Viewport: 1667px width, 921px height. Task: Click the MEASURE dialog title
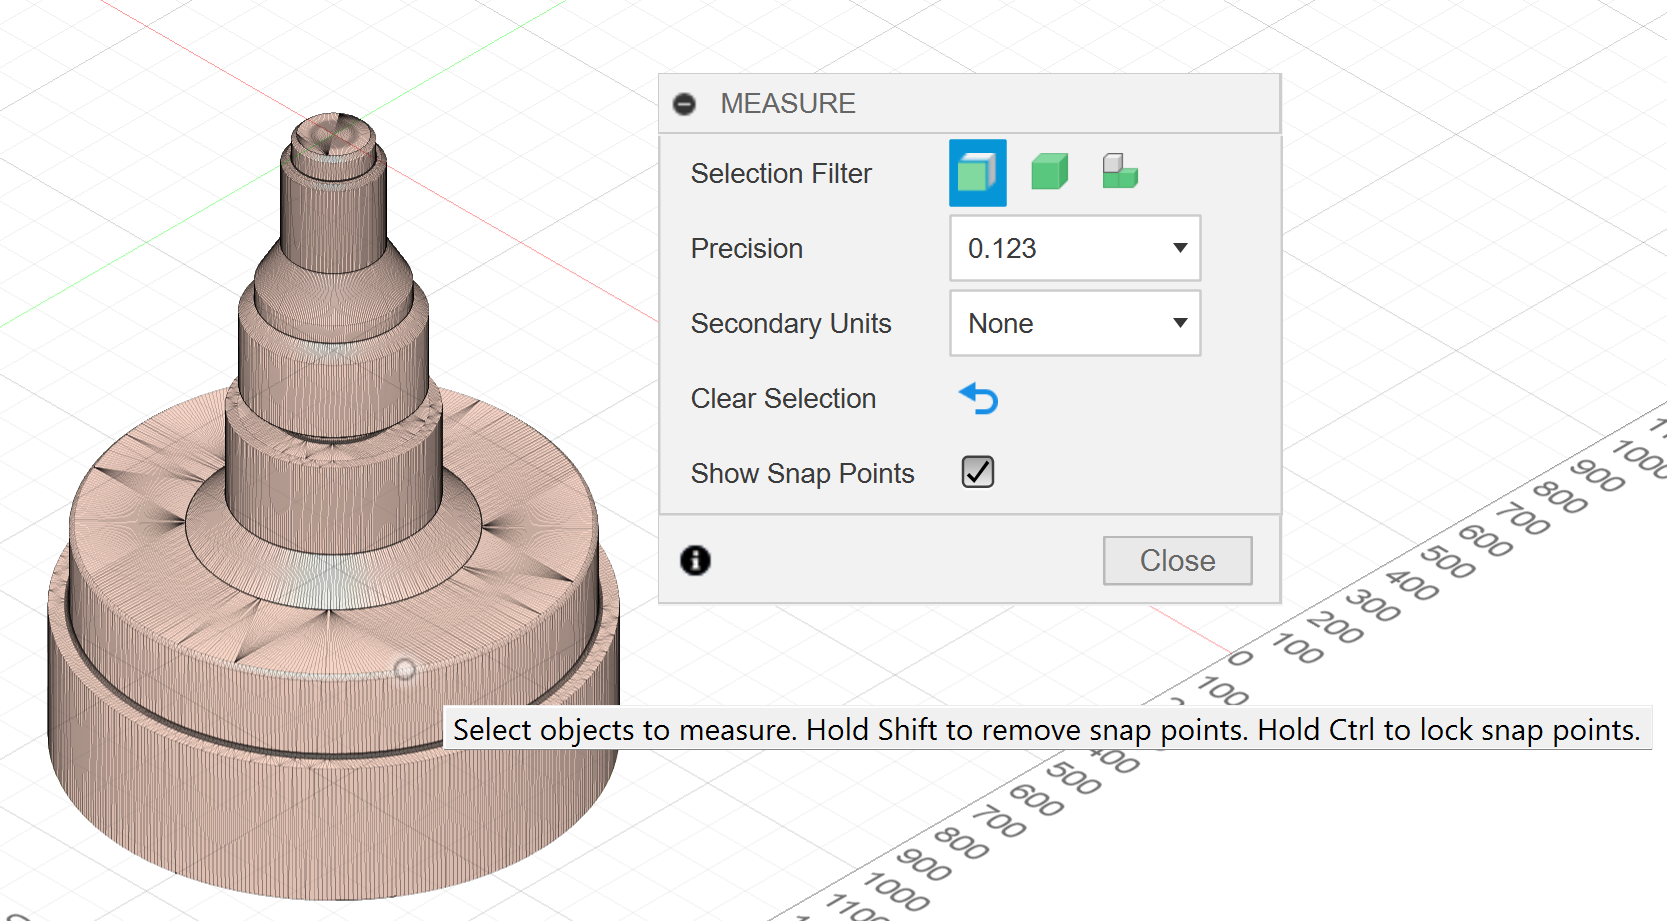coord(788,104)
